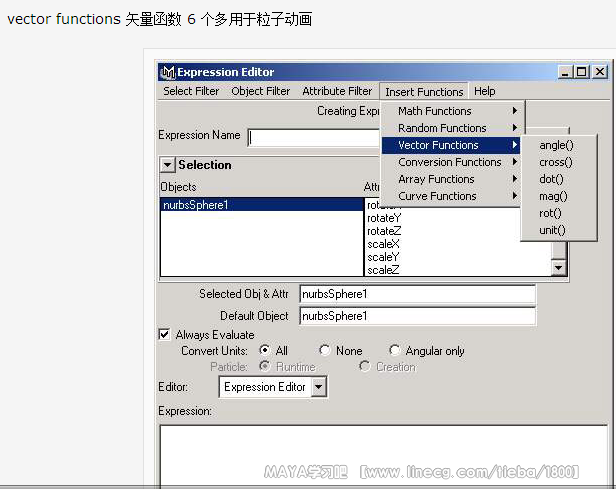Open the Select Filter menu
Viewport: 616px width, 489px height.
point(191,91)
